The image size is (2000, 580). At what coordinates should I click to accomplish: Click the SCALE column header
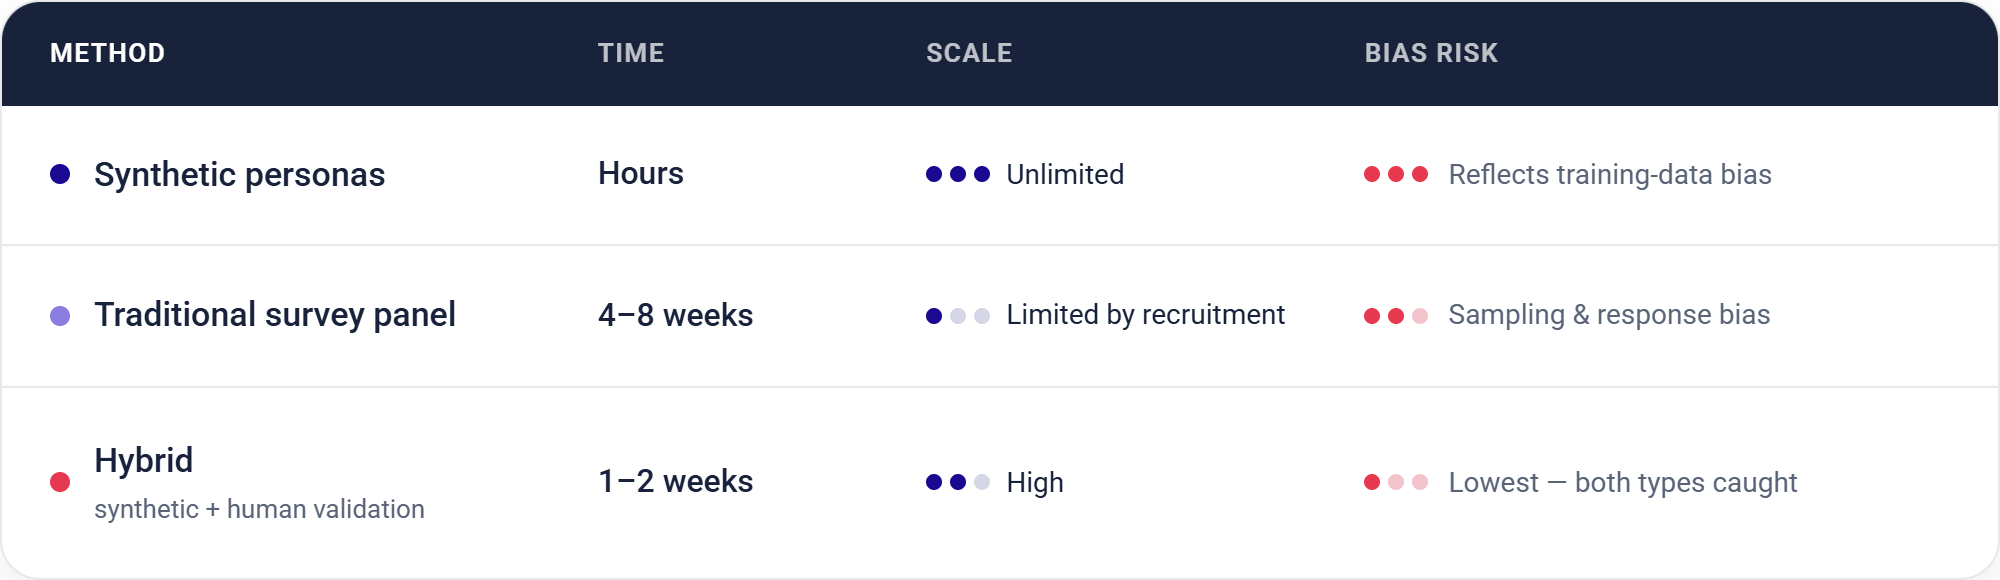pos(969,53)
